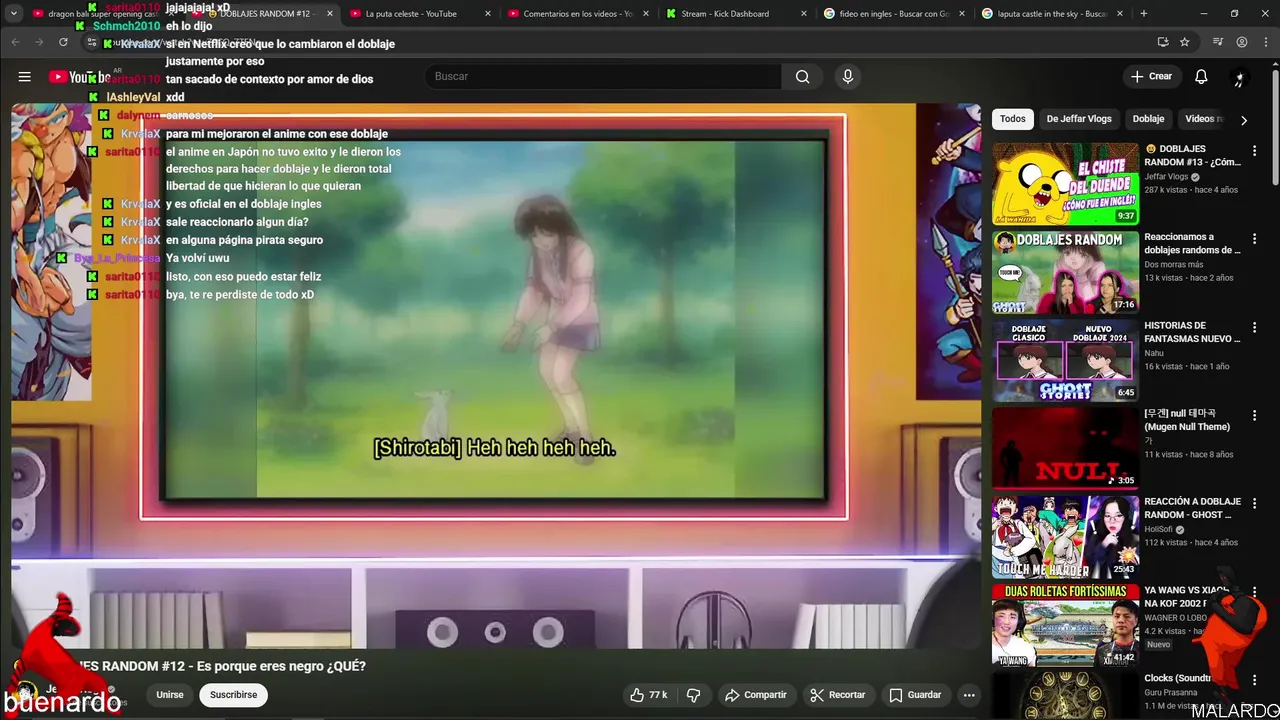The height and width of the screenshot is (720, 1280).
Task: Go to the YouTube home logo
Action: [x=80, y=77]
